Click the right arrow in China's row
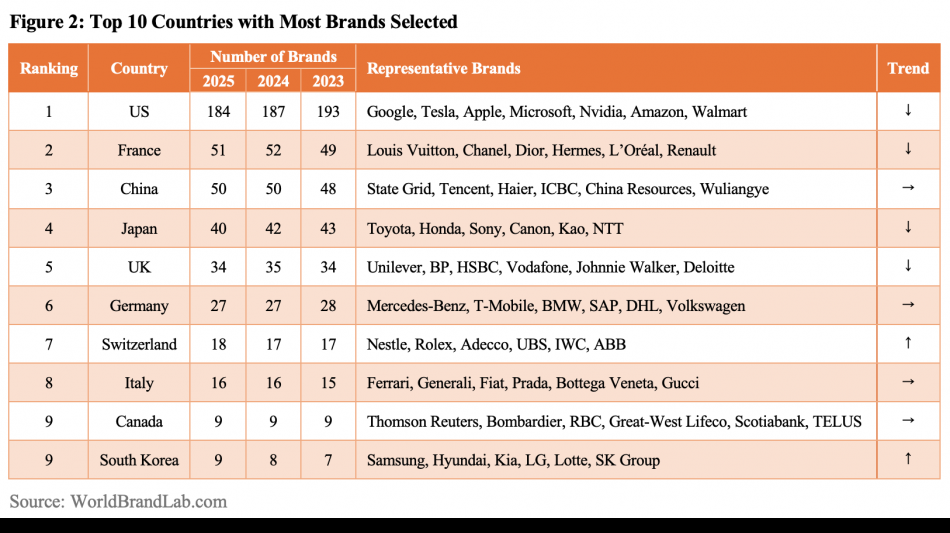 click(908, 188)
